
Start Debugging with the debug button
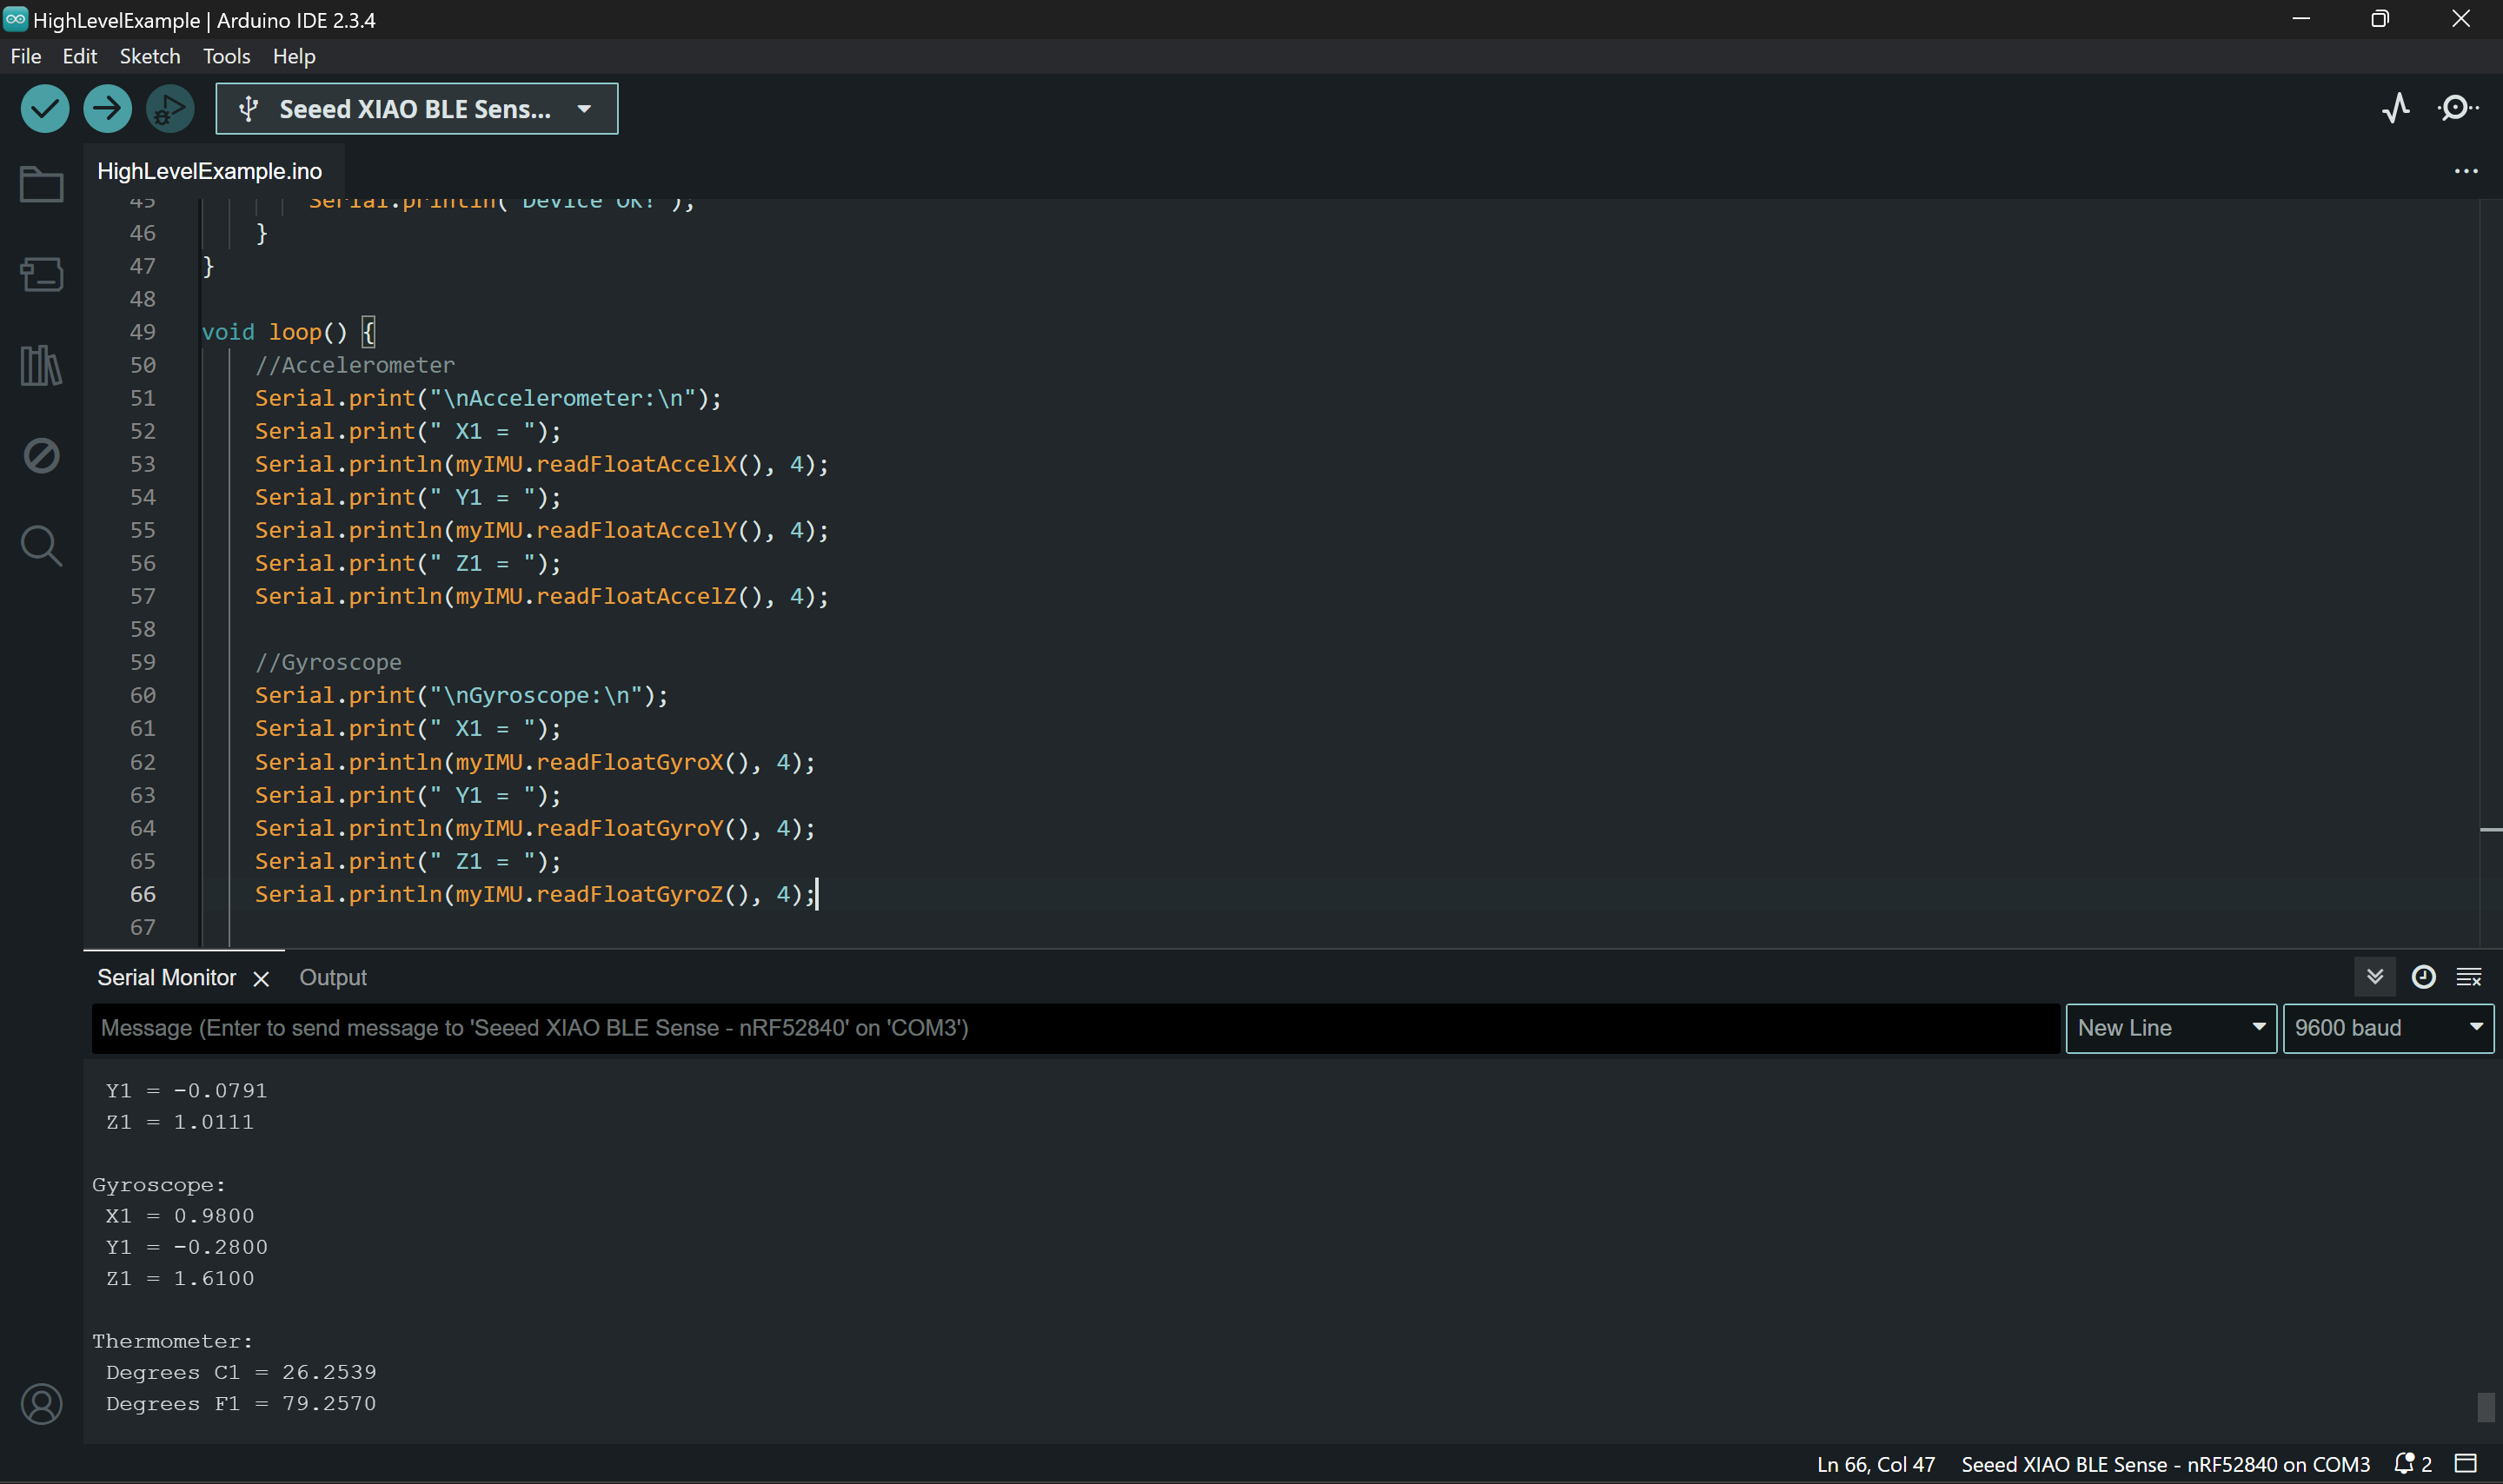click(x=170, y=108)
